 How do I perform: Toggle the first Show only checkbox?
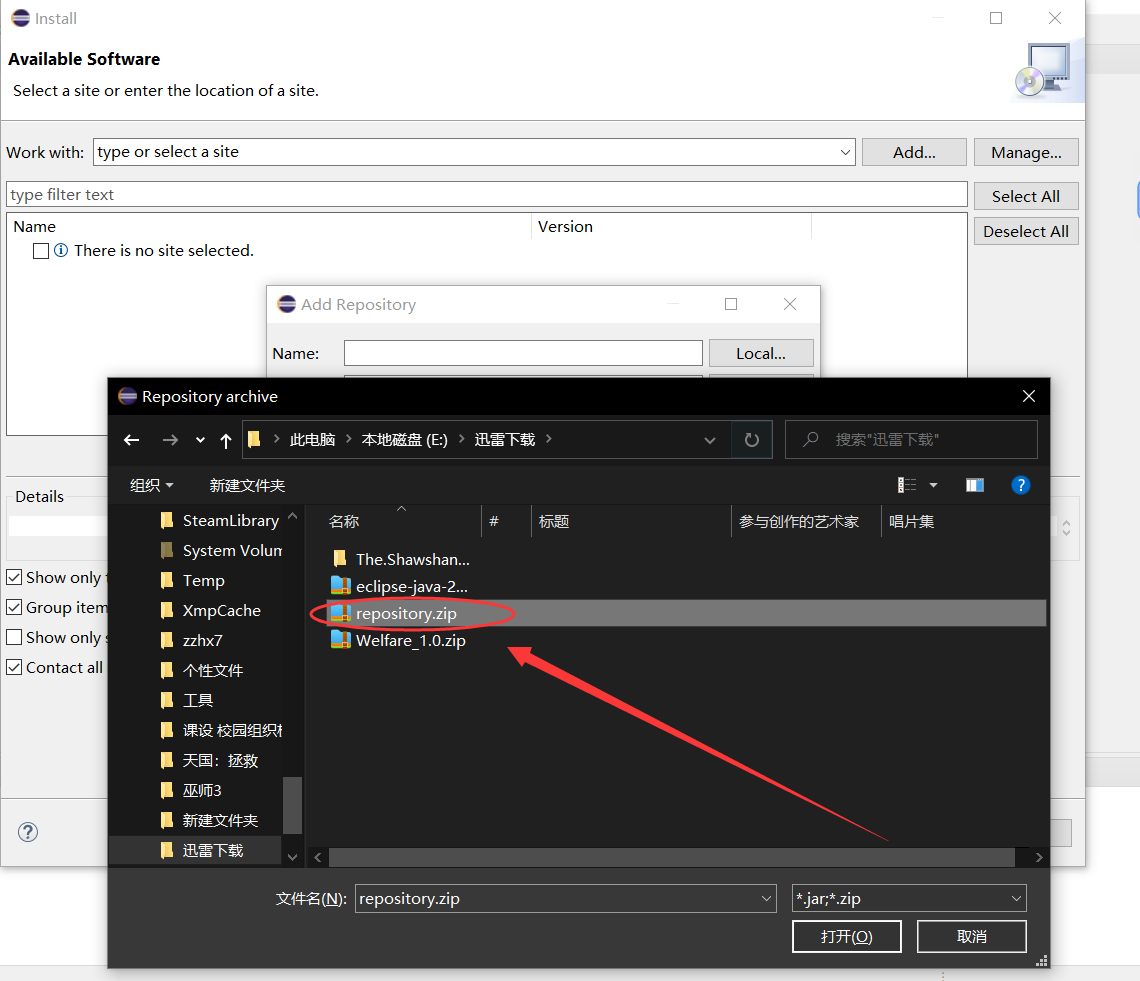click(14, 577)
